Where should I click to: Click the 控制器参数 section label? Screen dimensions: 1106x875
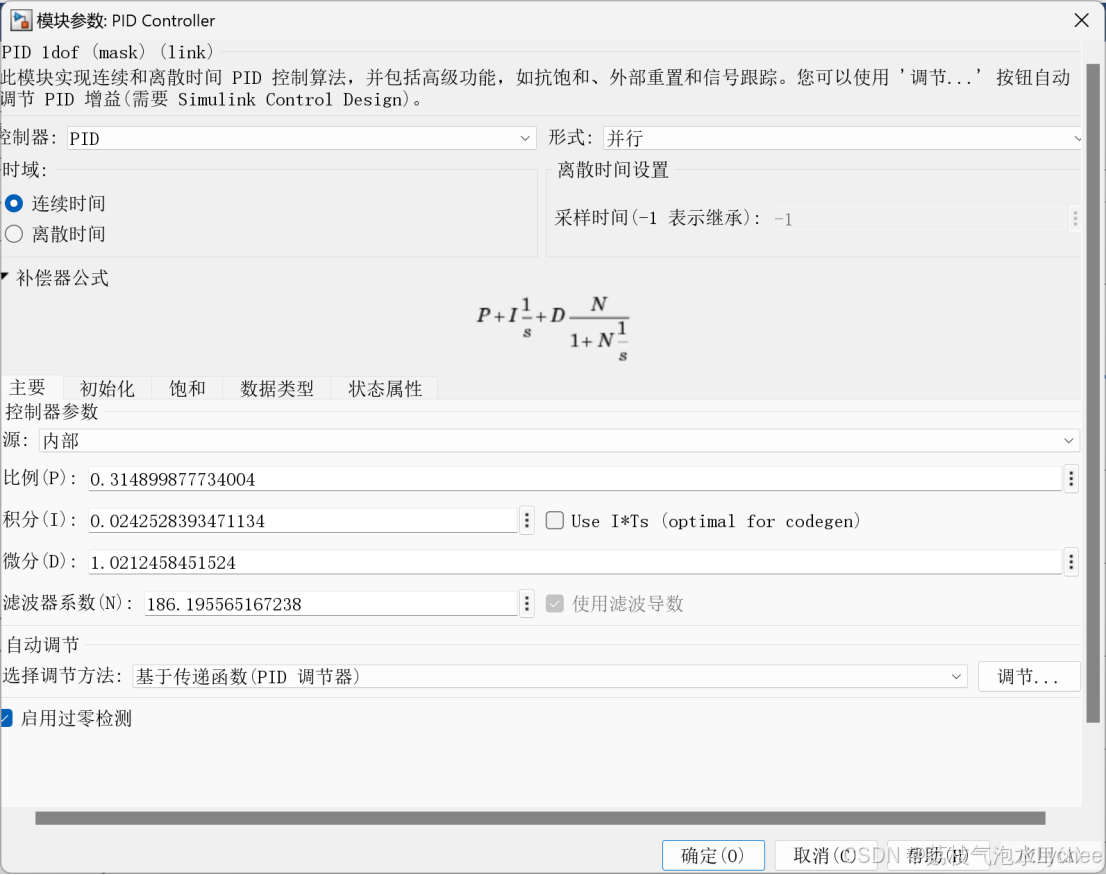click(x=51, y=412)
